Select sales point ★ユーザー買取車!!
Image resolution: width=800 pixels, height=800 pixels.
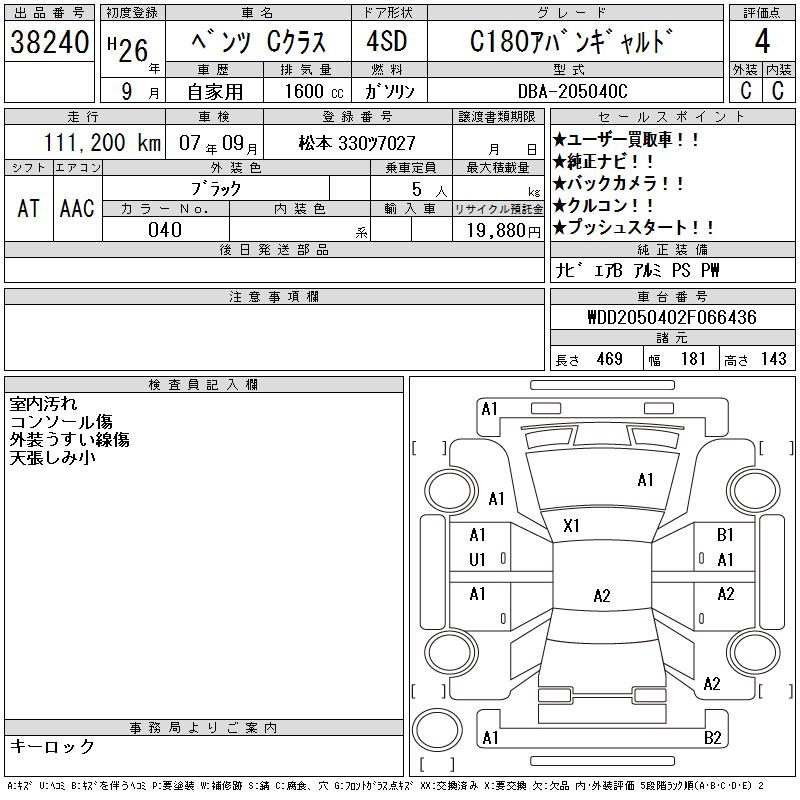point(625,139)
